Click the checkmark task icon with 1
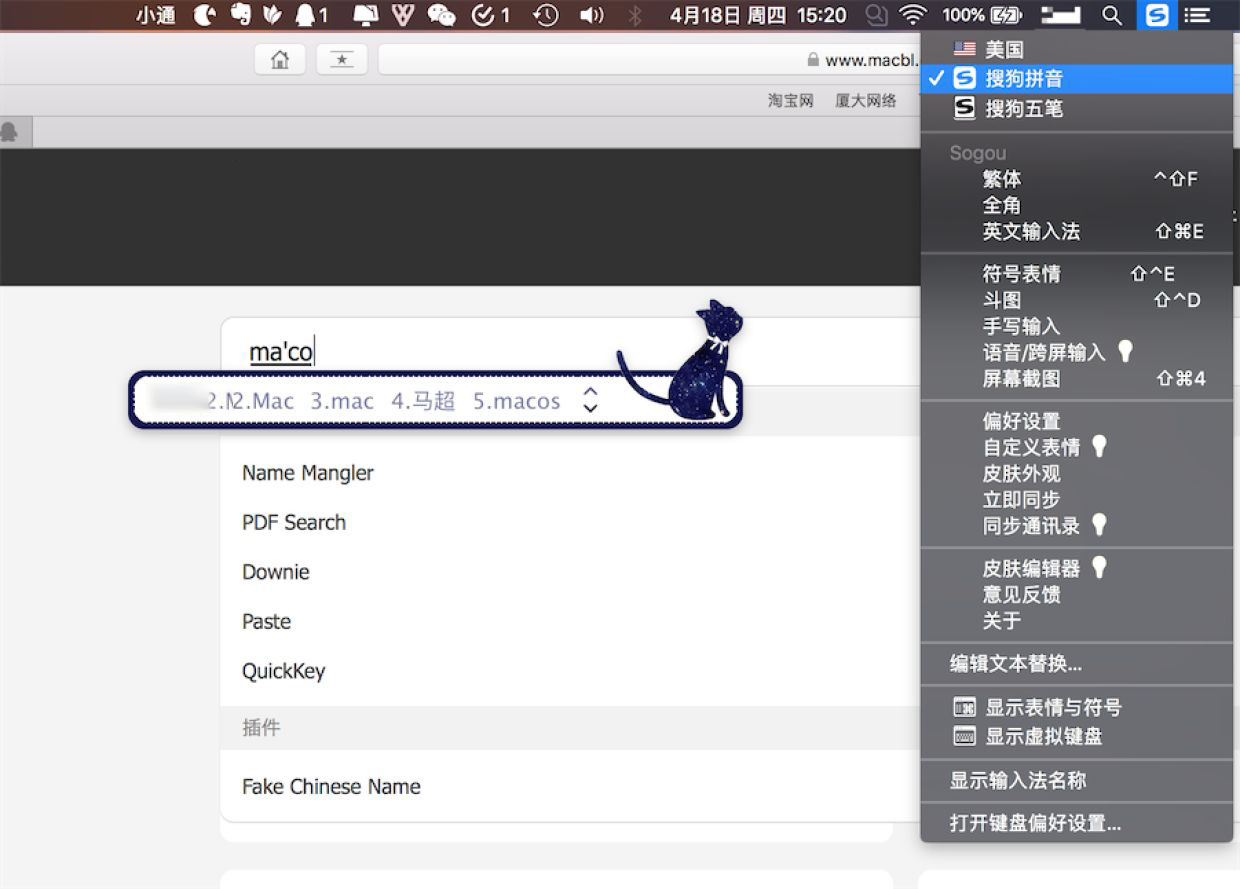The height and width of the screenshot is (889, 1240). 490,15
